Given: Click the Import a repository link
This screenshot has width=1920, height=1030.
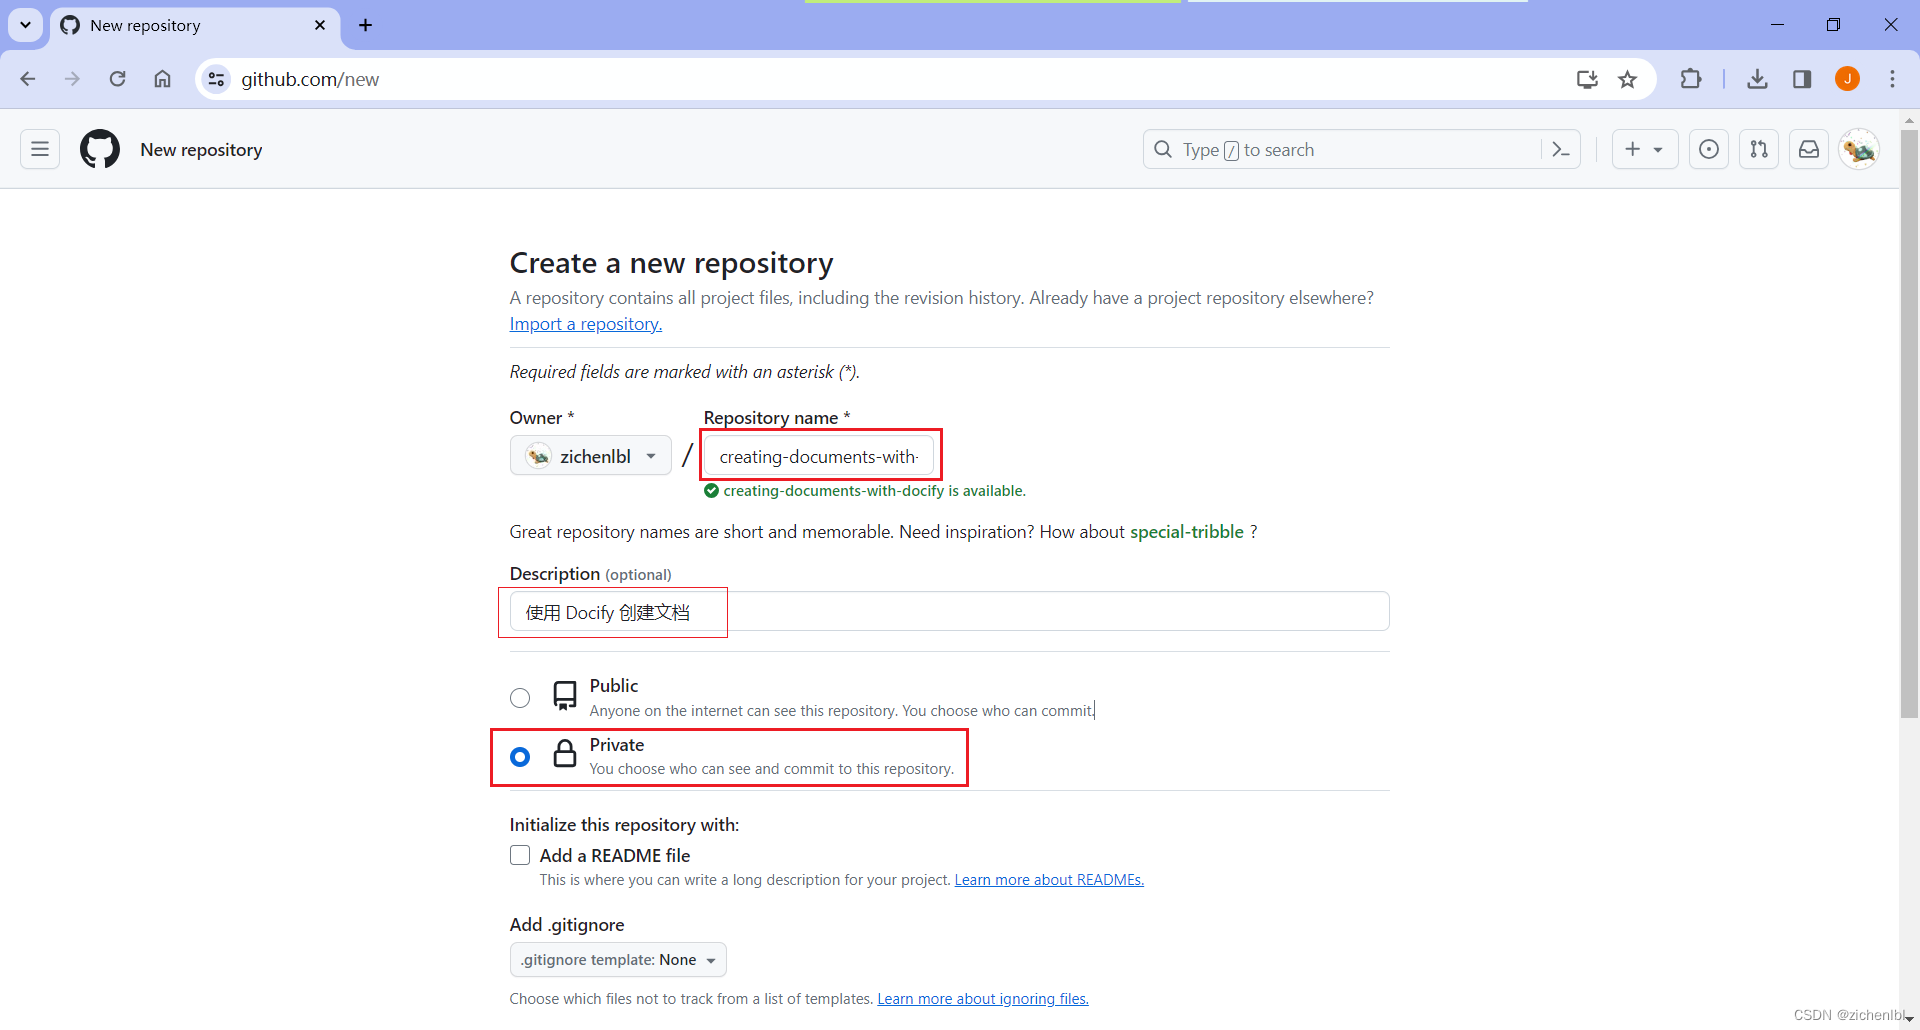Looking at the screenshot, I should (586, 324).
